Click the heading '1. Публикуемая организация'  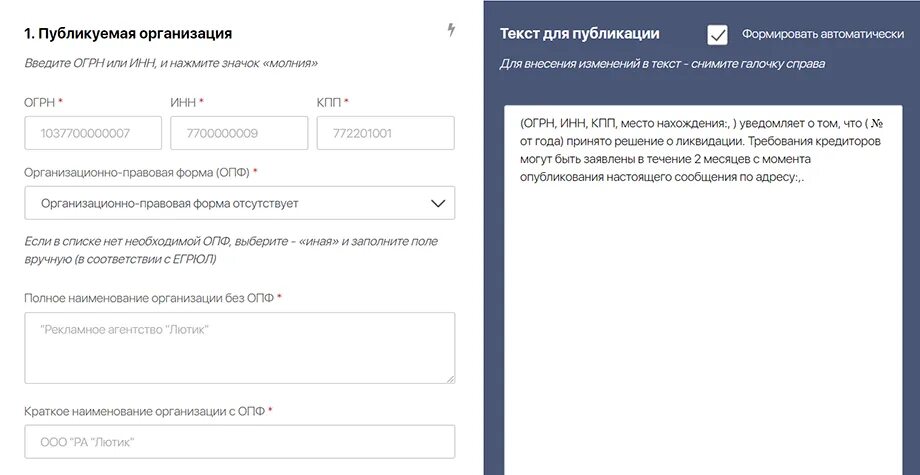click(128, 33)
